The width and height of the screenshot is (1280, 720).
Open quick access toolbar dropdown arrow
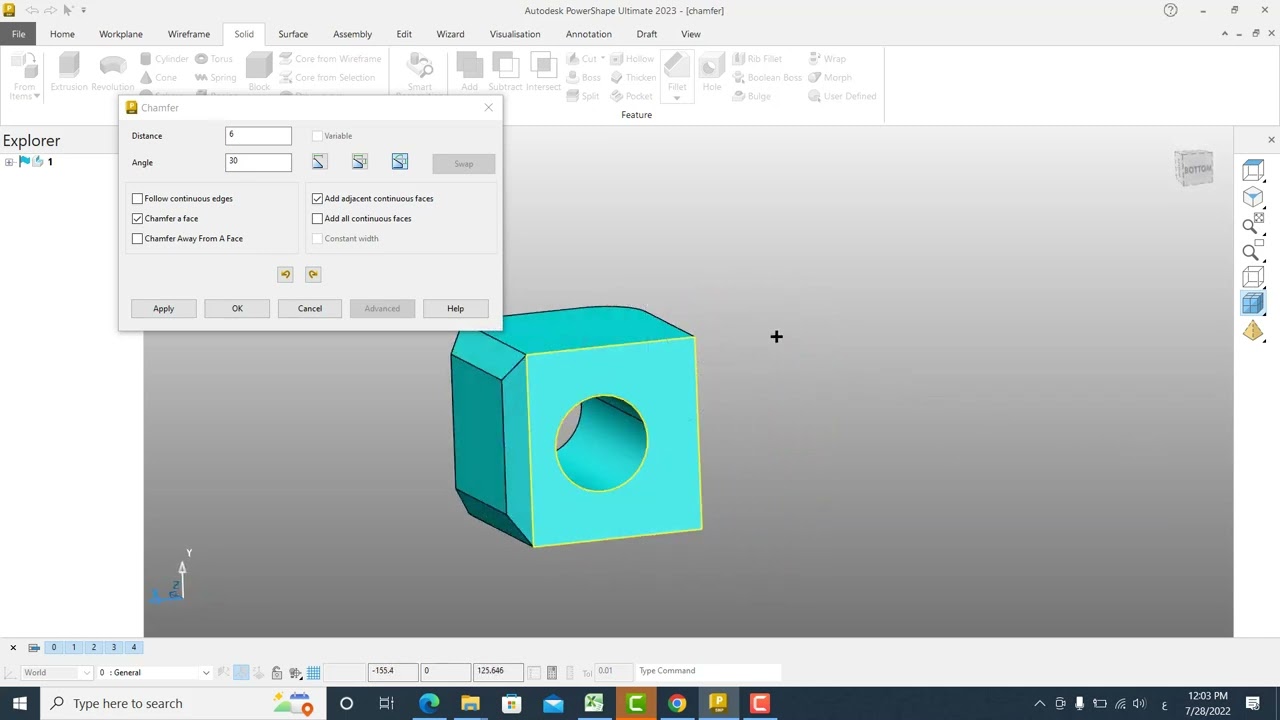click(83, 10)
